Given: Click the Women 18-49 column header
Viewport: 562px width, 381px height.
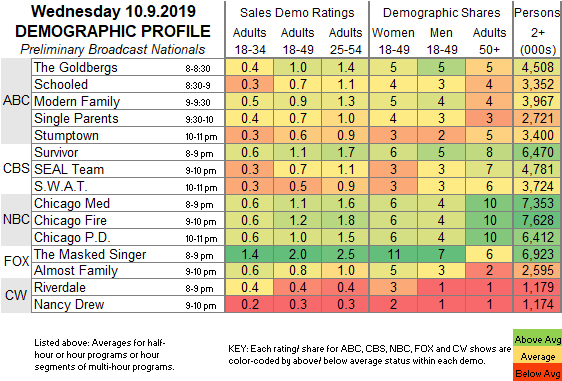Looking at the screenshot, I should pyautogui.click(x=393, y=41).
